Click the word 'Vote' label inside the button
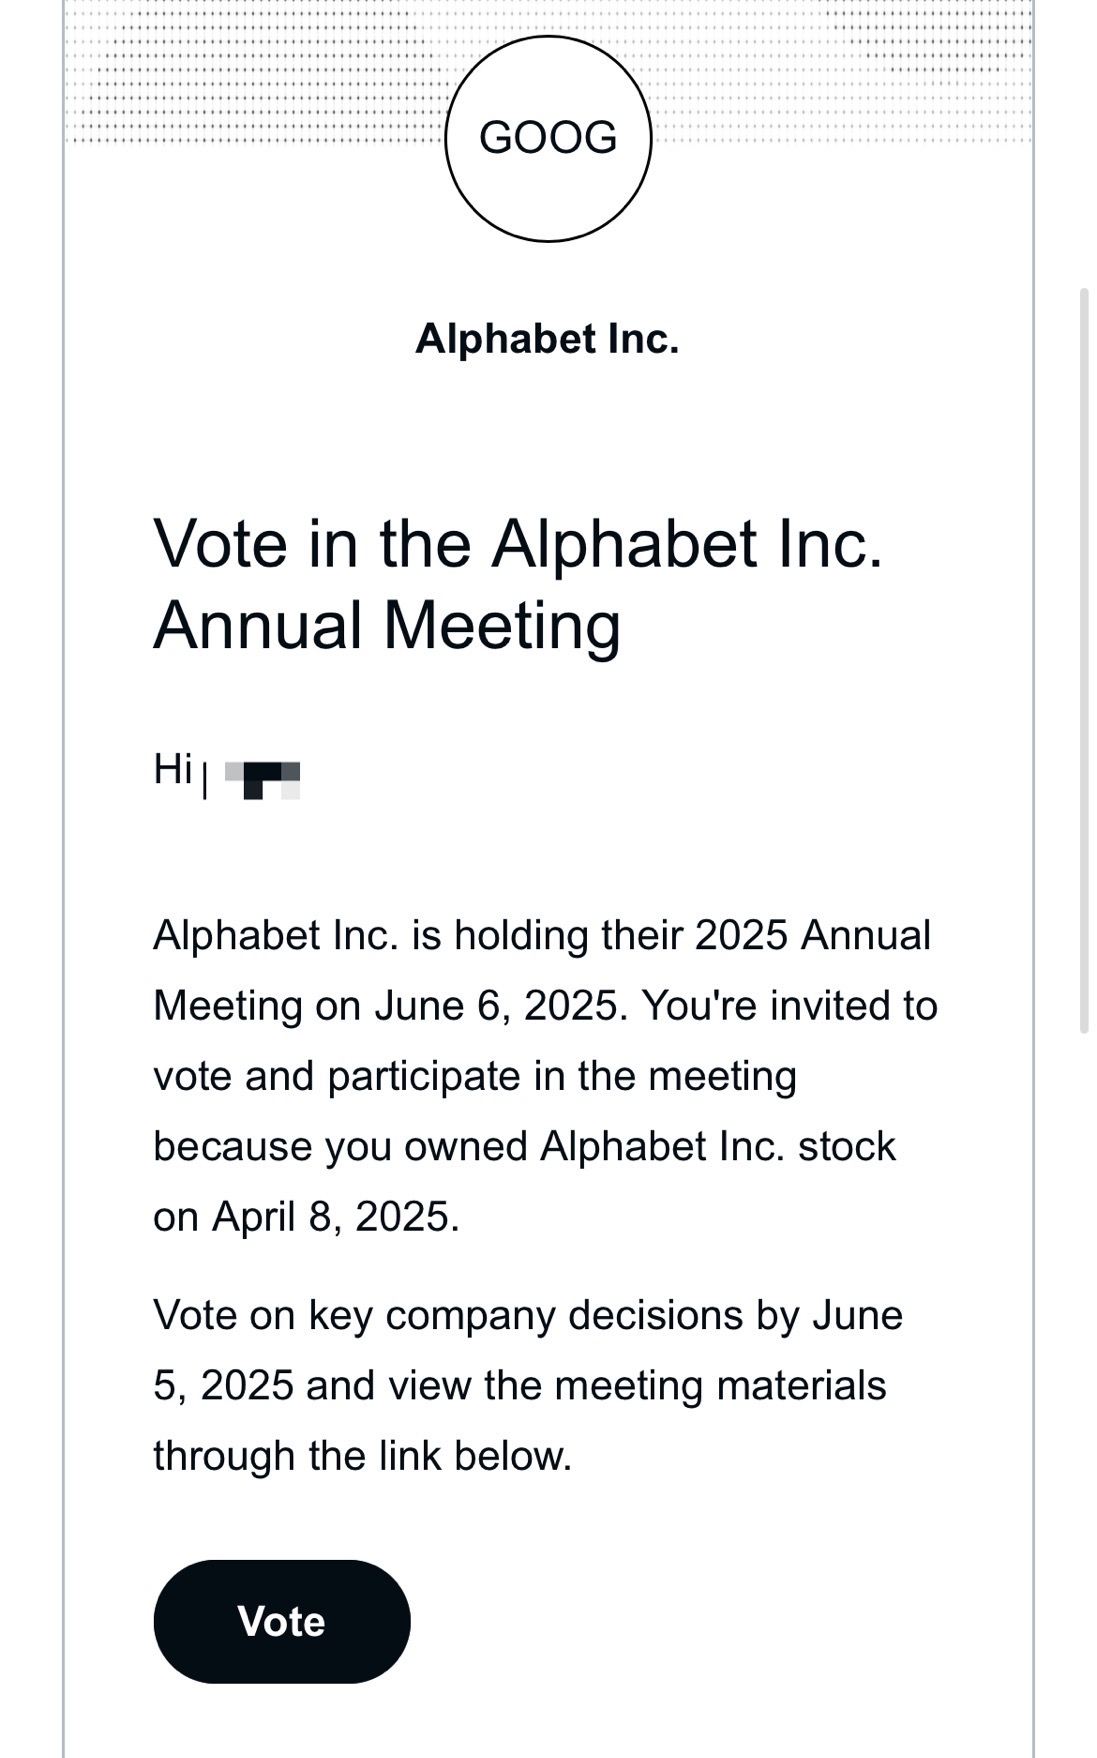Image resolution: width=1097 pixels, height=1758 pixels. pos(282,1621)
